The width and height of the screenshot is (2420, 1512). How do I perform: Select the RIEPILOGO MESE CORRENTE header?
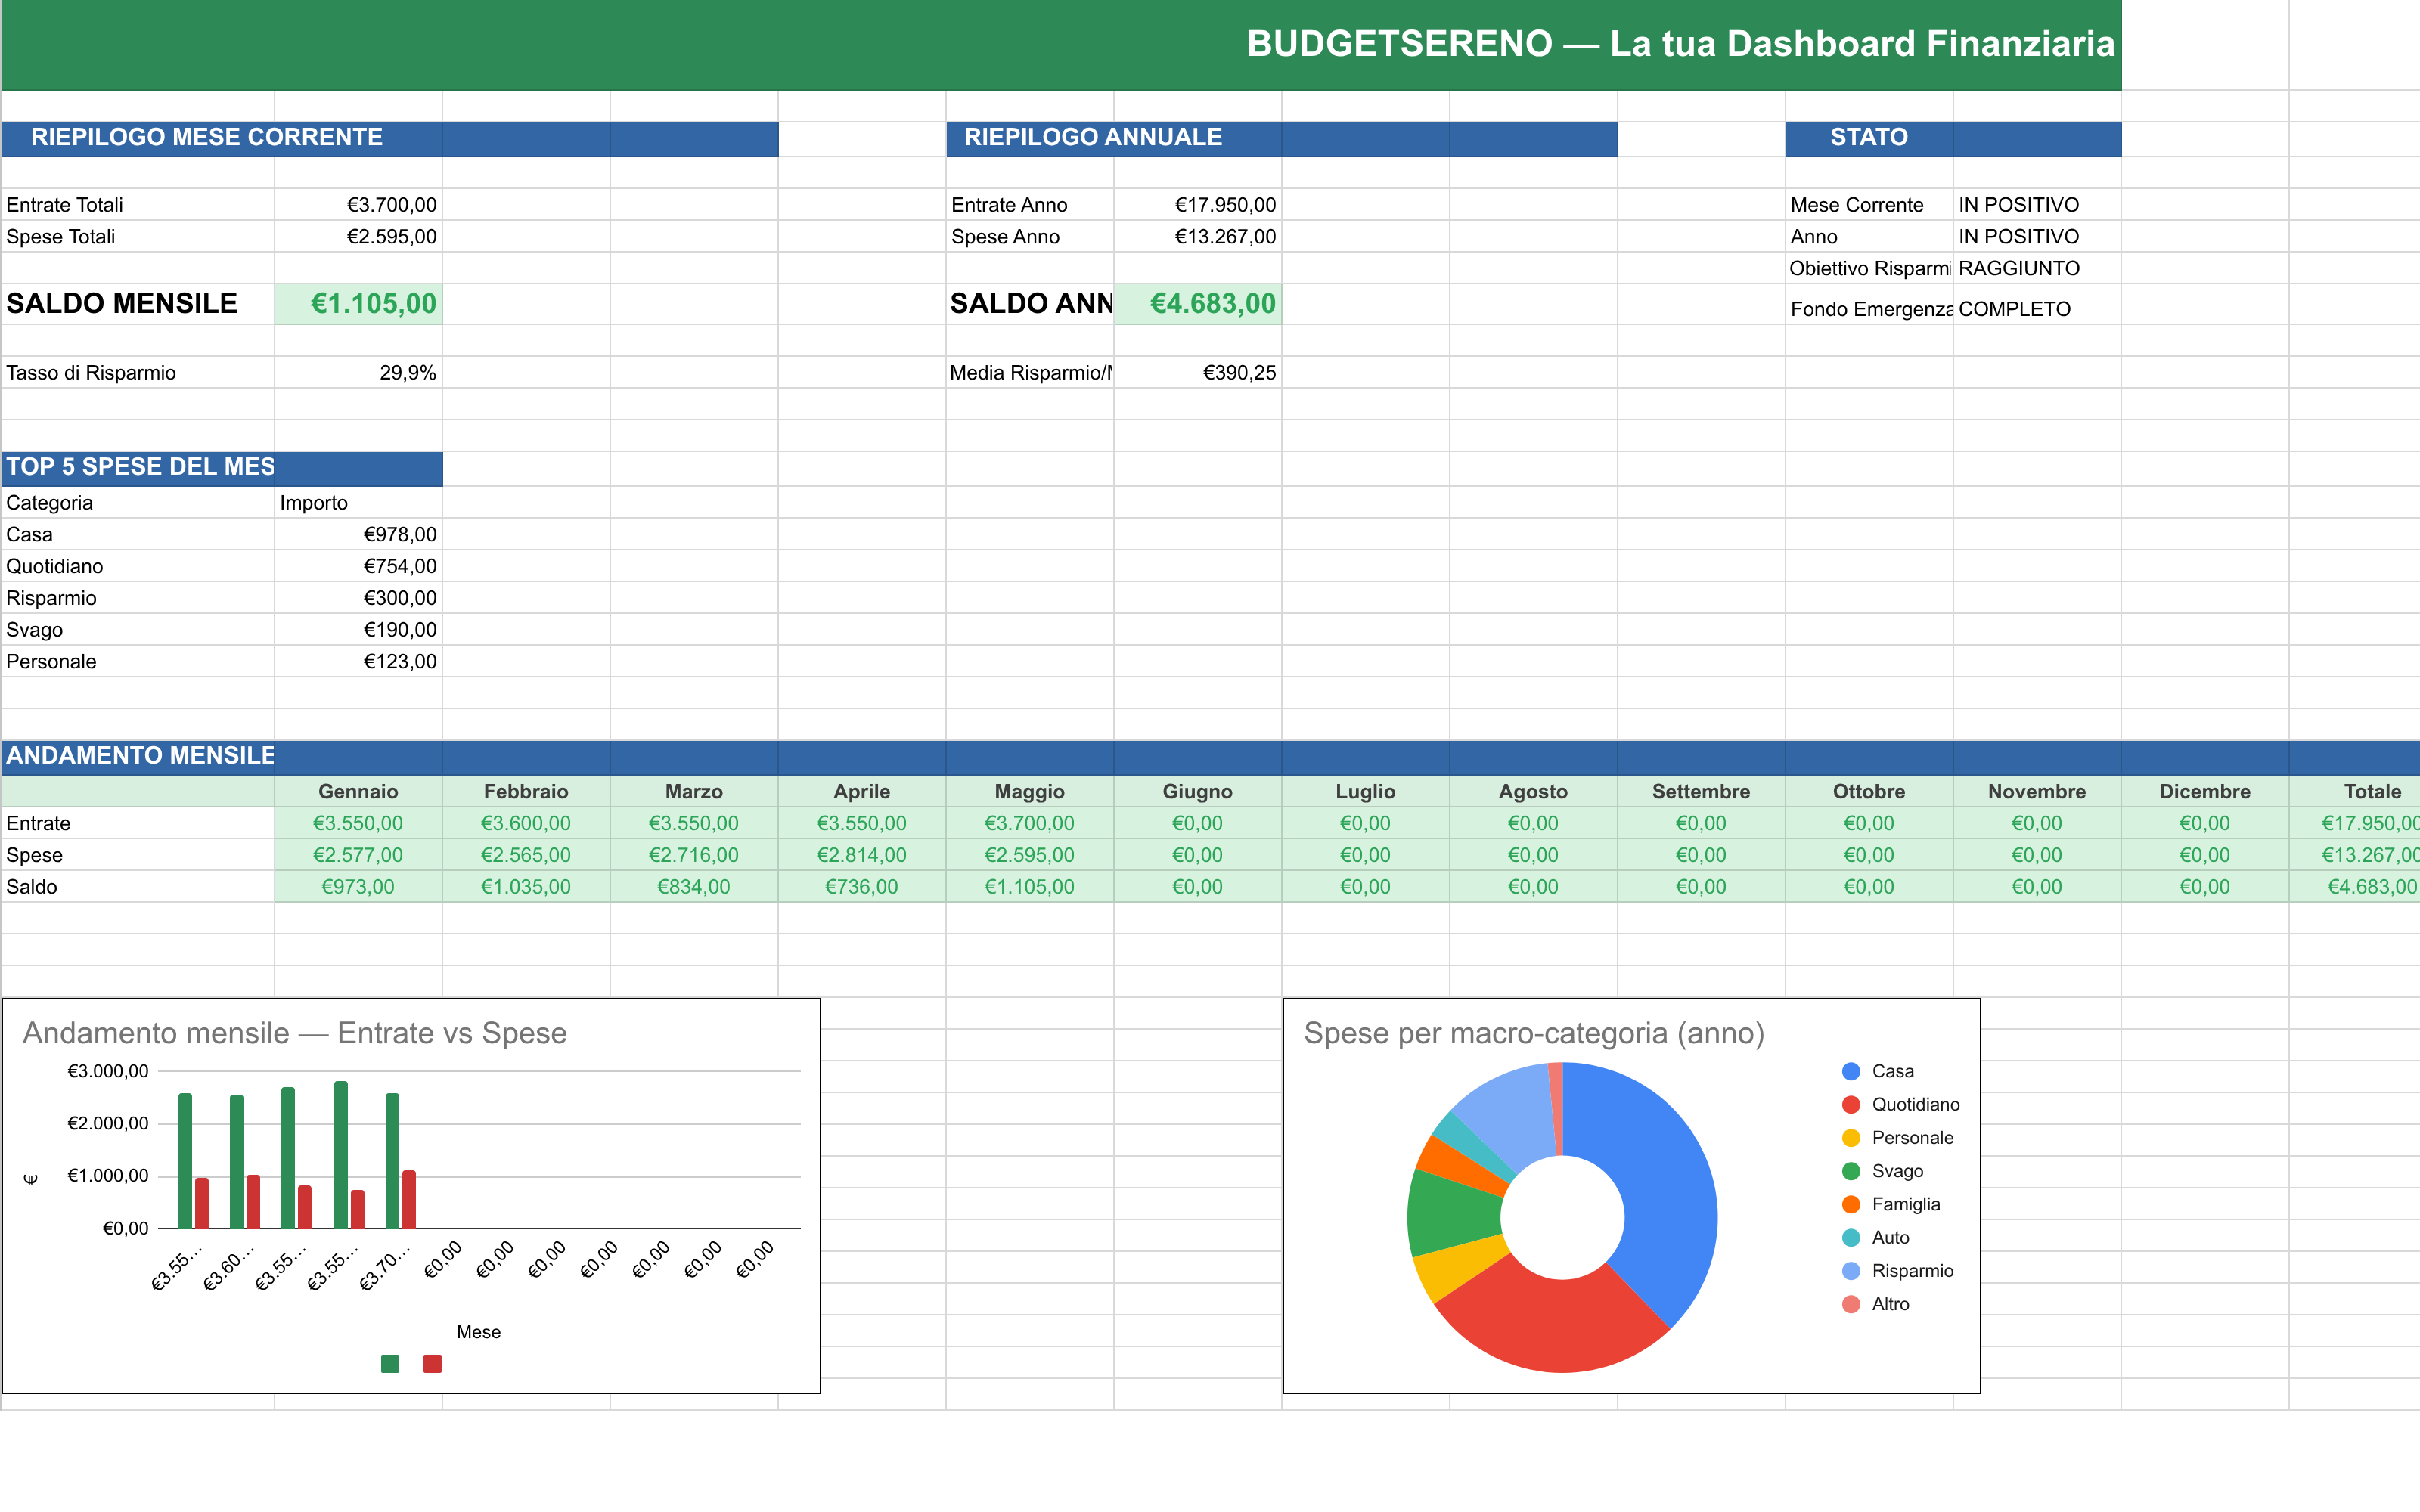pos(390,139)
